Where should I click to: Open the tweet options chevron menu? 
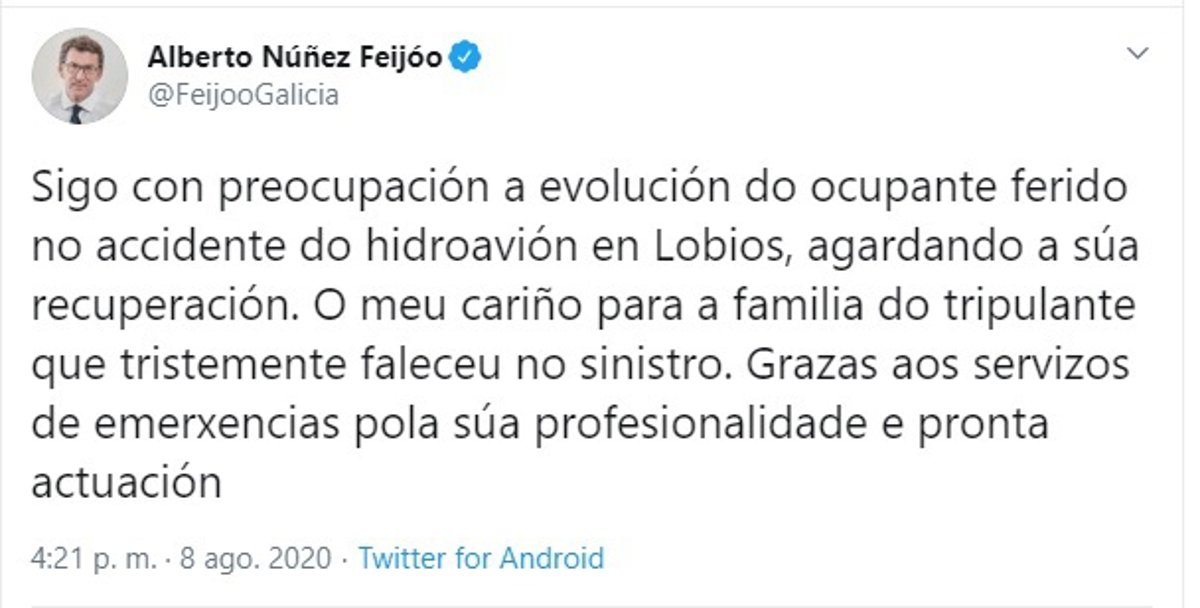[1137, 54]
